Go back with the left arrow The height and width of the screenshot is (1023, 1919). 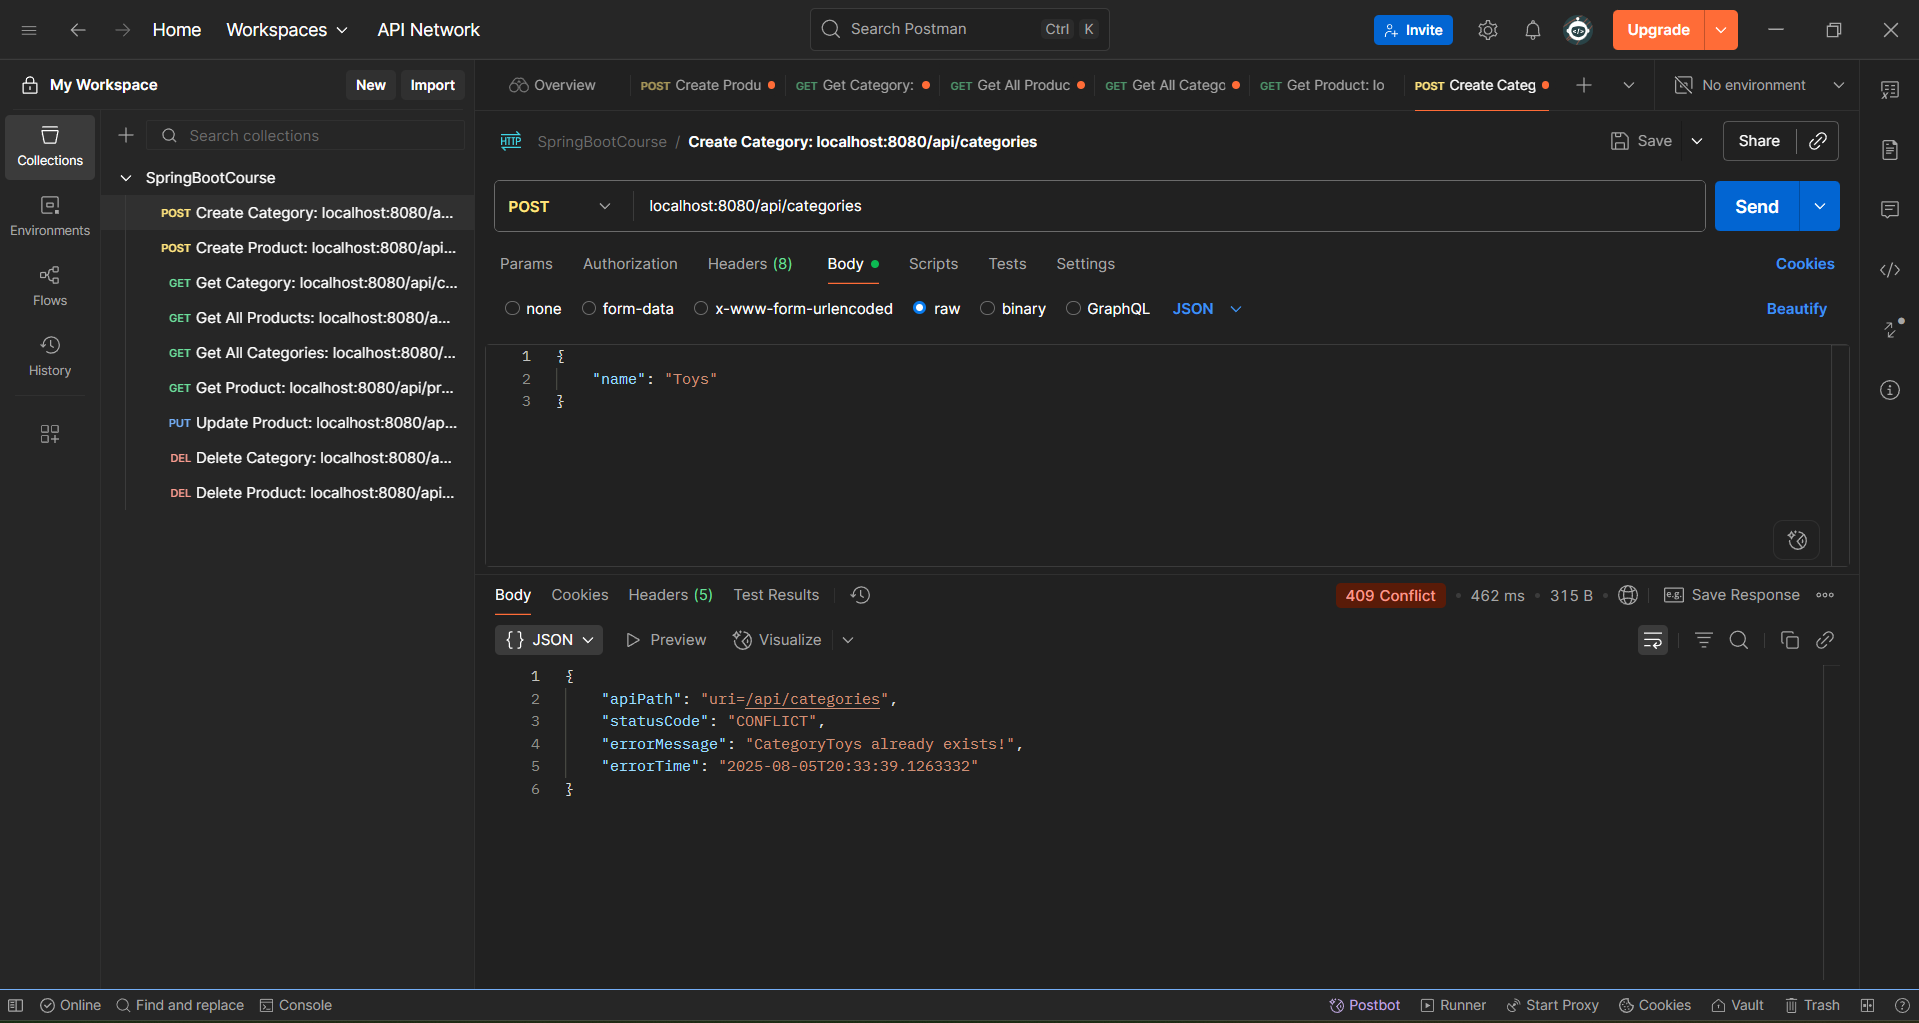pos(78,30)
